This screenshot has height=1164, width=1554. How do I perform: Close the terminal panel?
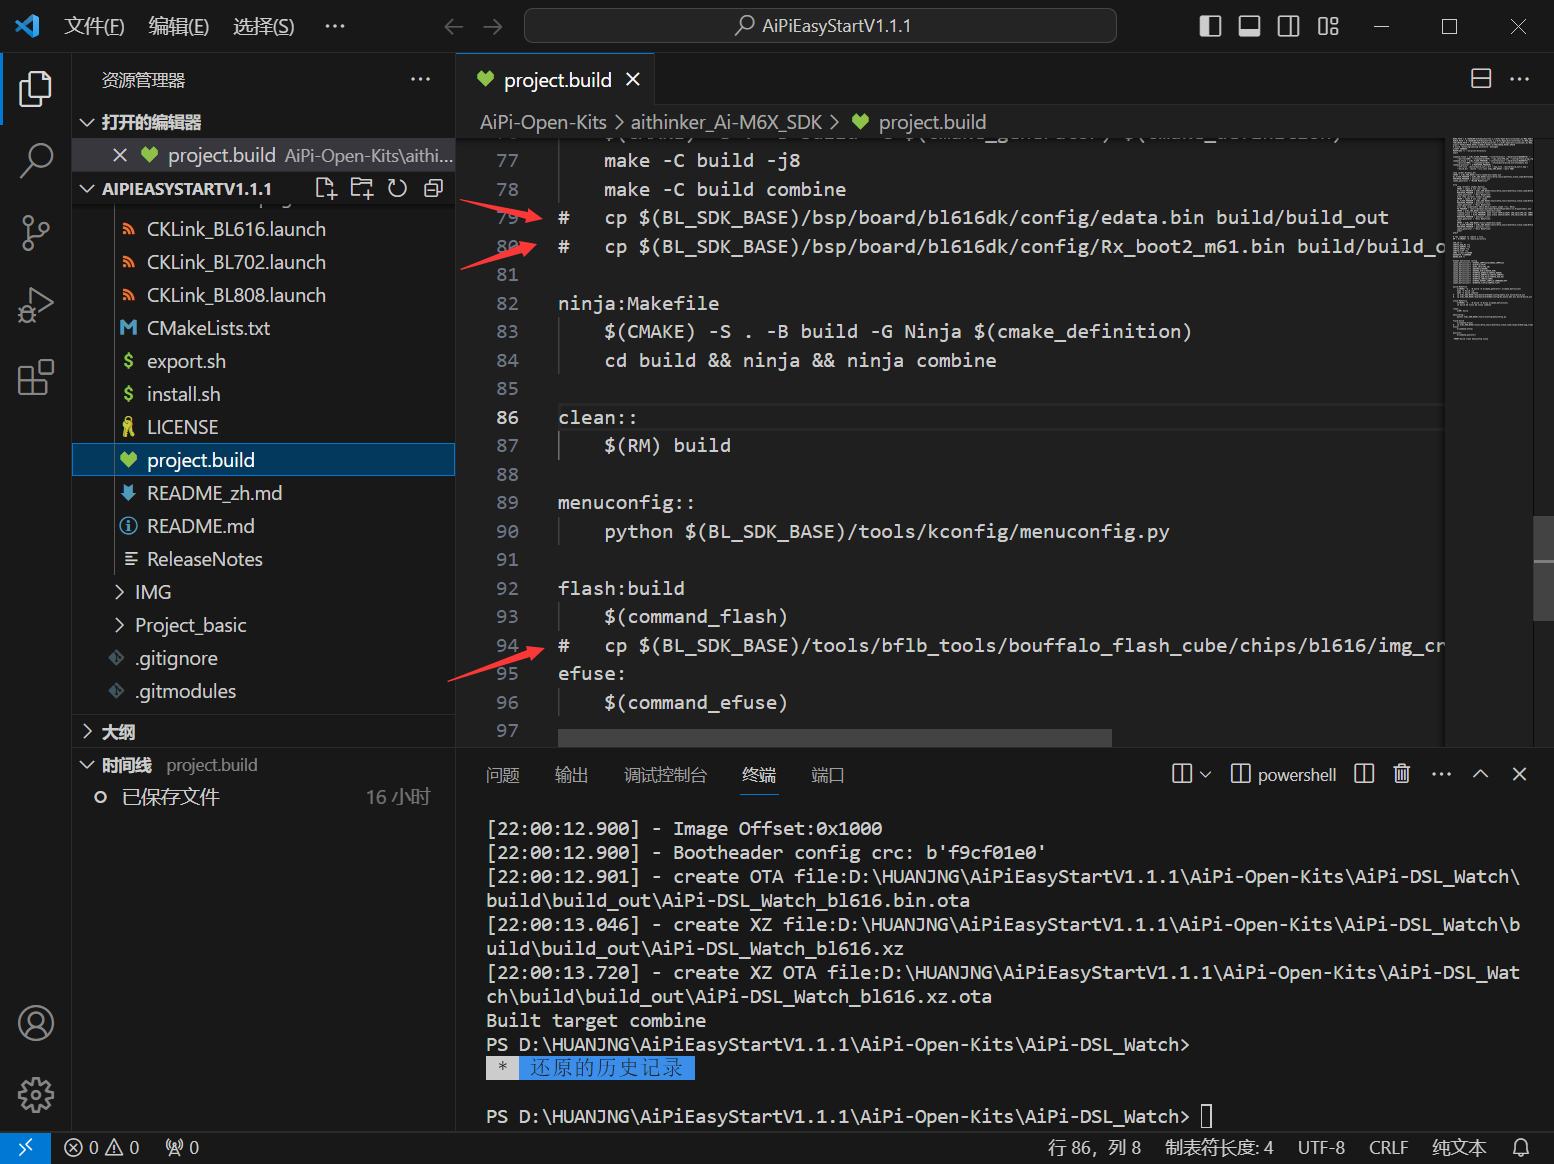(x=1519, y=774)
